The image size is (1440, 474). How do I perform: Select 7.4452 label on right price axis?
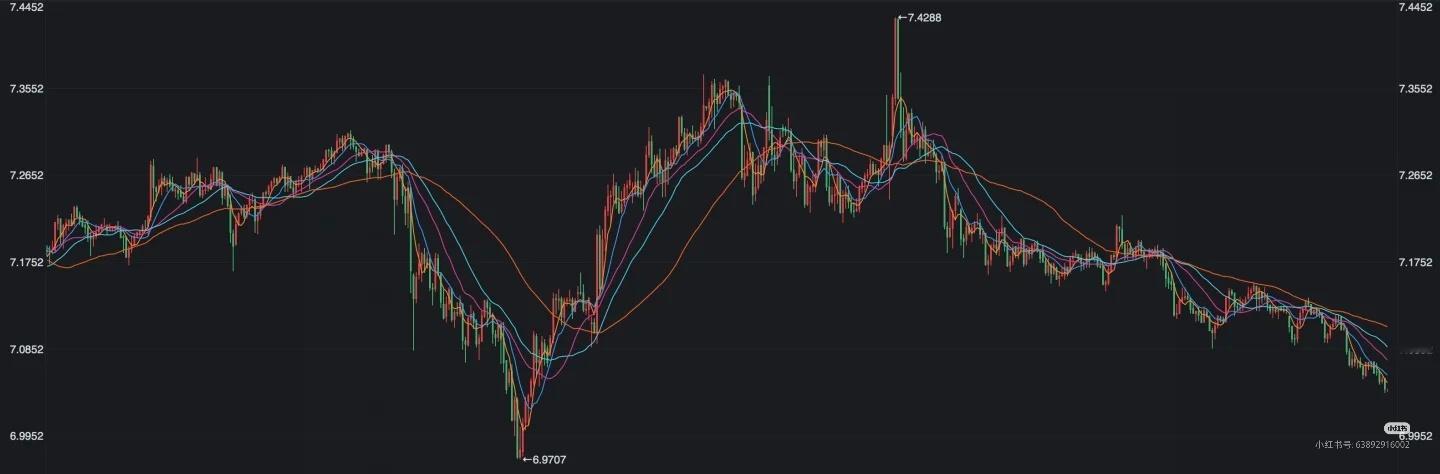(1416, 7)
